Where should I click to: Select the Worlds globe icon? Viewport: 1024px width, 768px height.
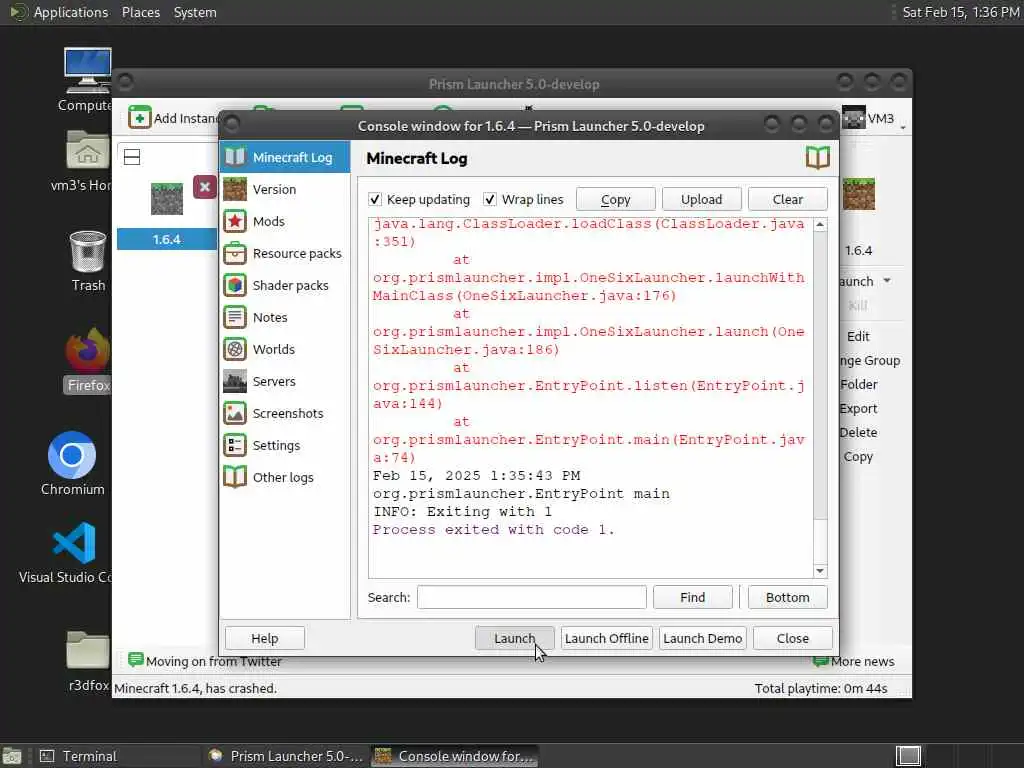234,349
